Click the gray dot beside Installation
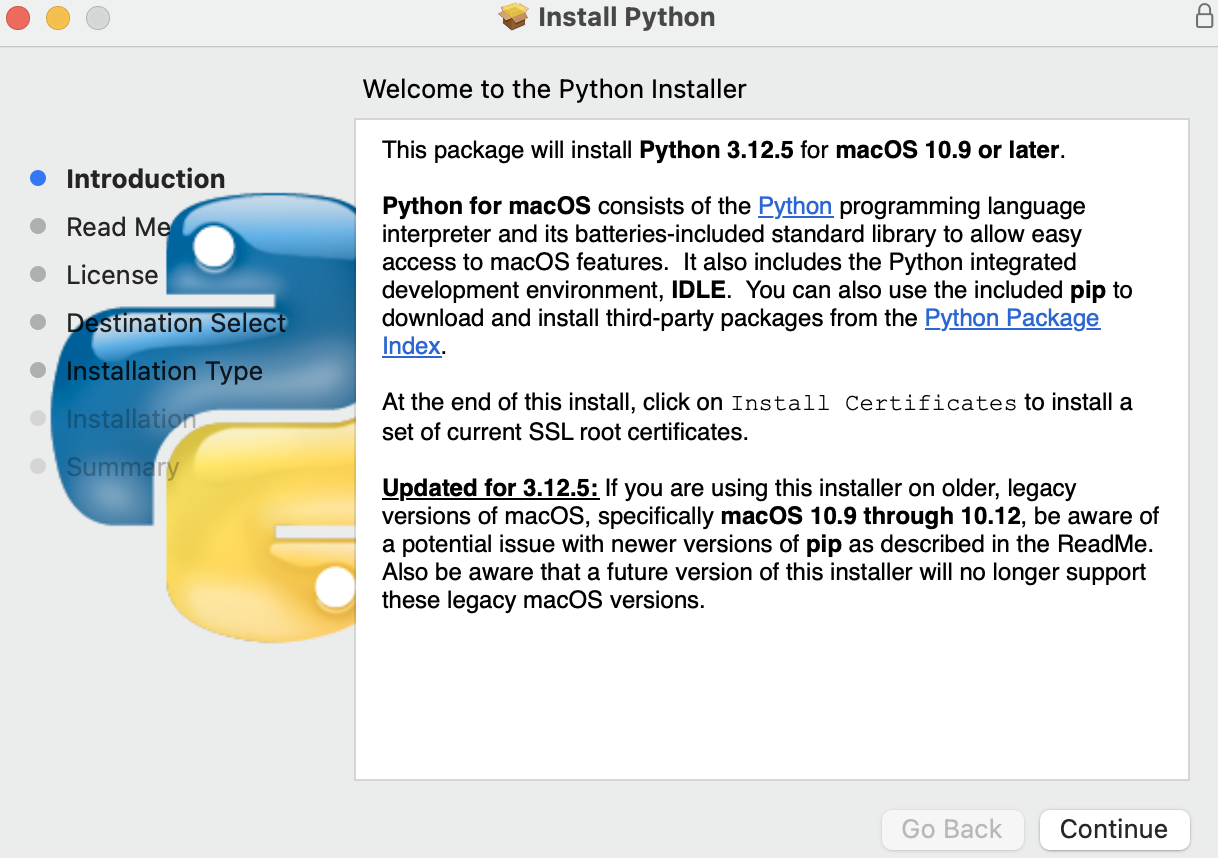Viewport: 1218px width, 858px height. coord(38,418)
